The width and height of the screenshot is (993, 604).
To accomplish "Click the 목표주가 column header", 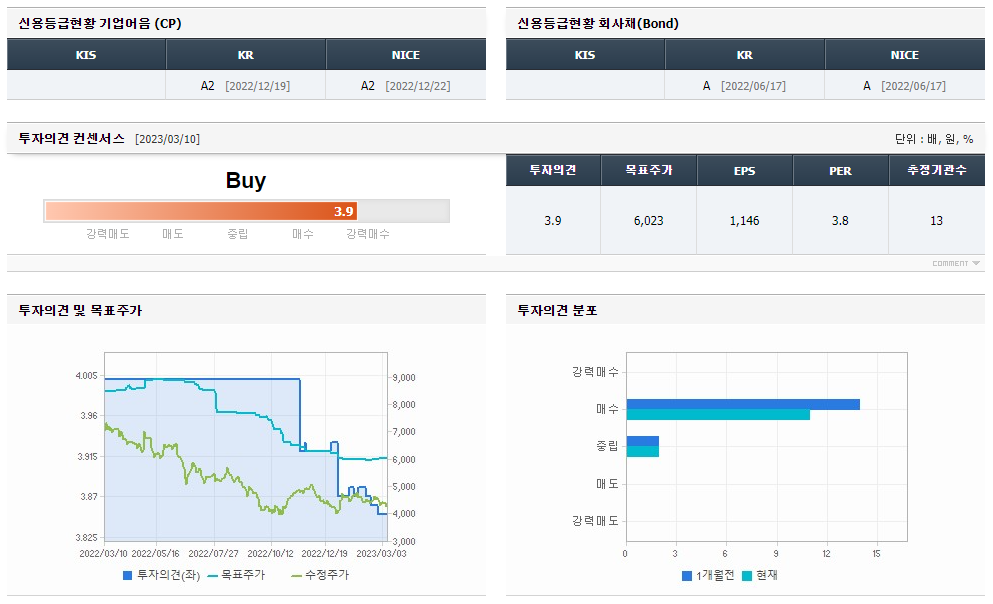I will tap(649, 170).
